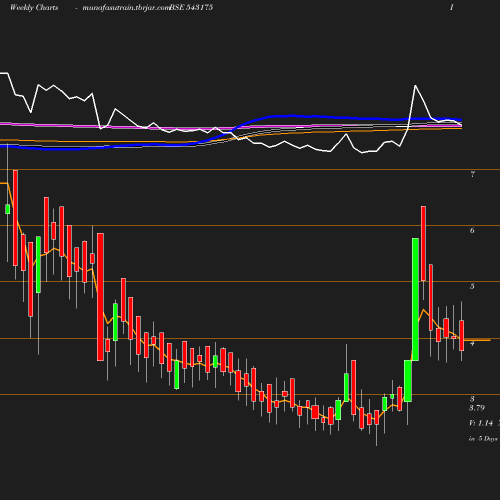The height and width of the screenshot is (500, 500).
Task: Click the volume text 'V: 1.14'
Action: pyautogui.click(x=481, y=423)
